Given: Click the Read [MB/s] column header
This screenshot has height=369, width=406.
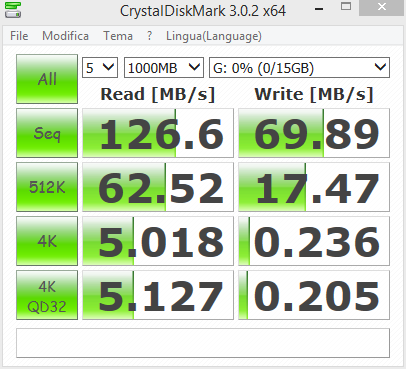Looking at the screenshot, I should pyautogui.click(x=158, y=94).
